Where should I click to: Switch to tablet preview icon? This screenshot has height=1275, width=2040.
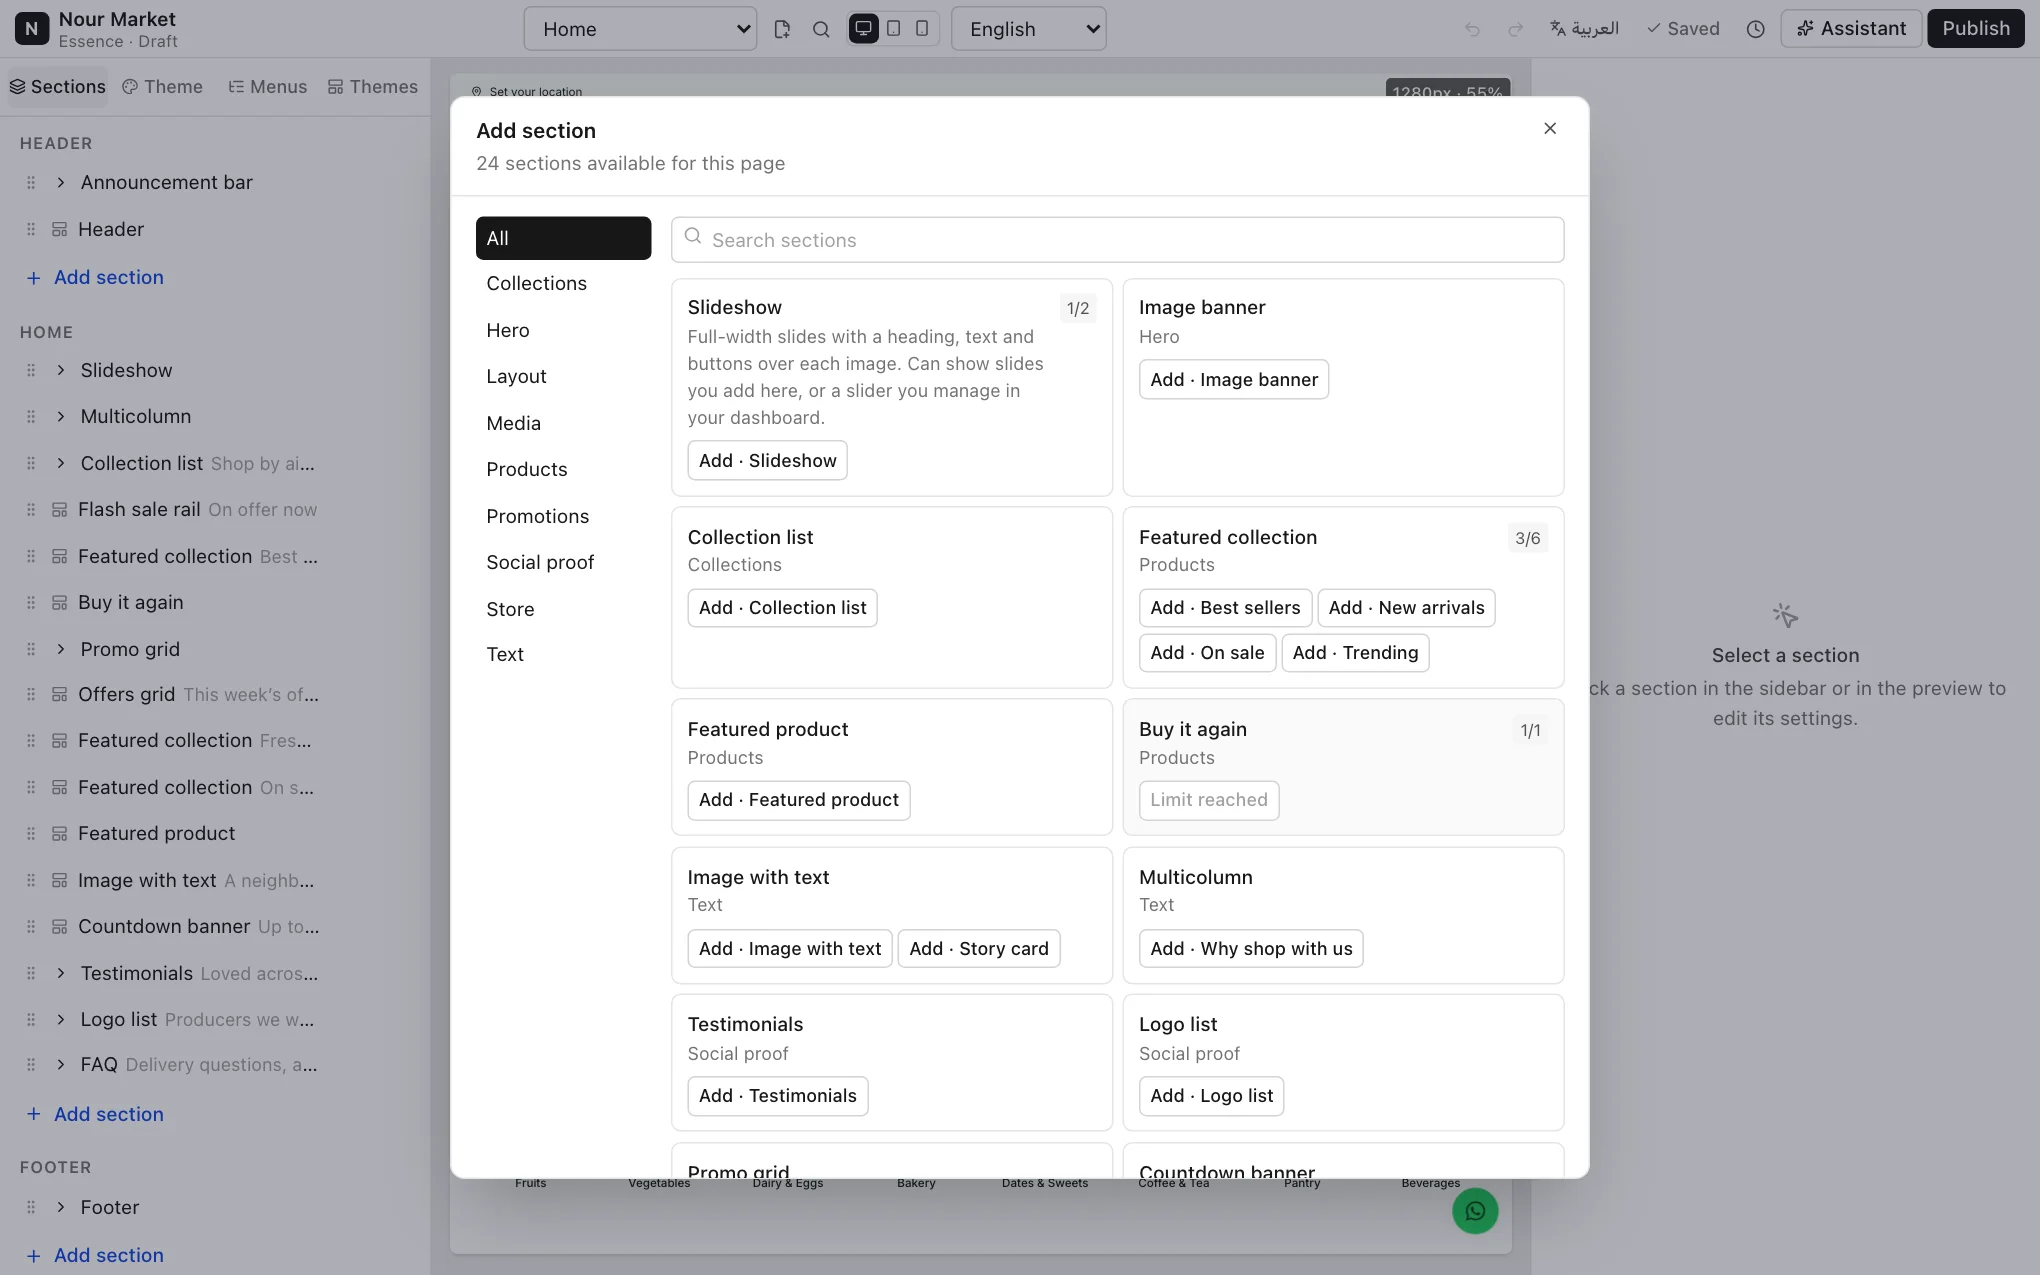pos(894,29)
